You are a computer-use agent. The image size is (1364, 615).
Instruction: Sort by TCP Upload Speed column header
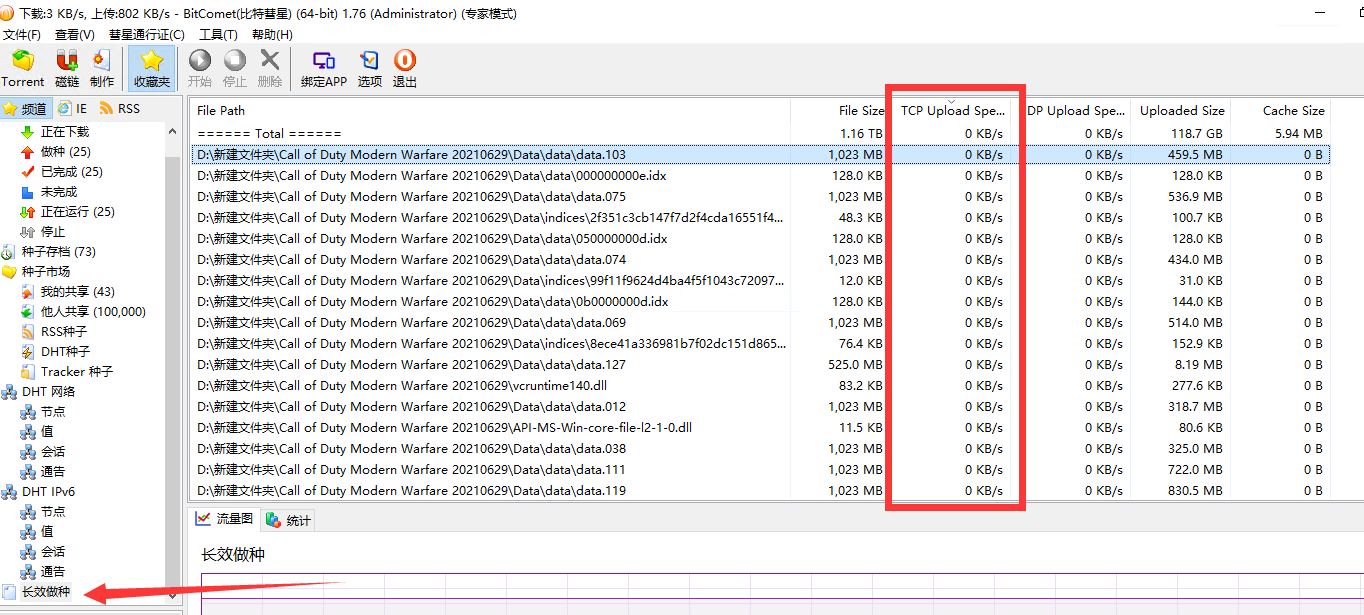click(x=950, y=111)
